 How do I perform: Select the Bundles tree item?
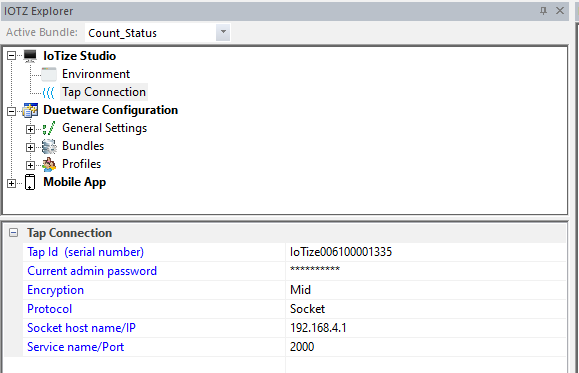tap(83, 146)
